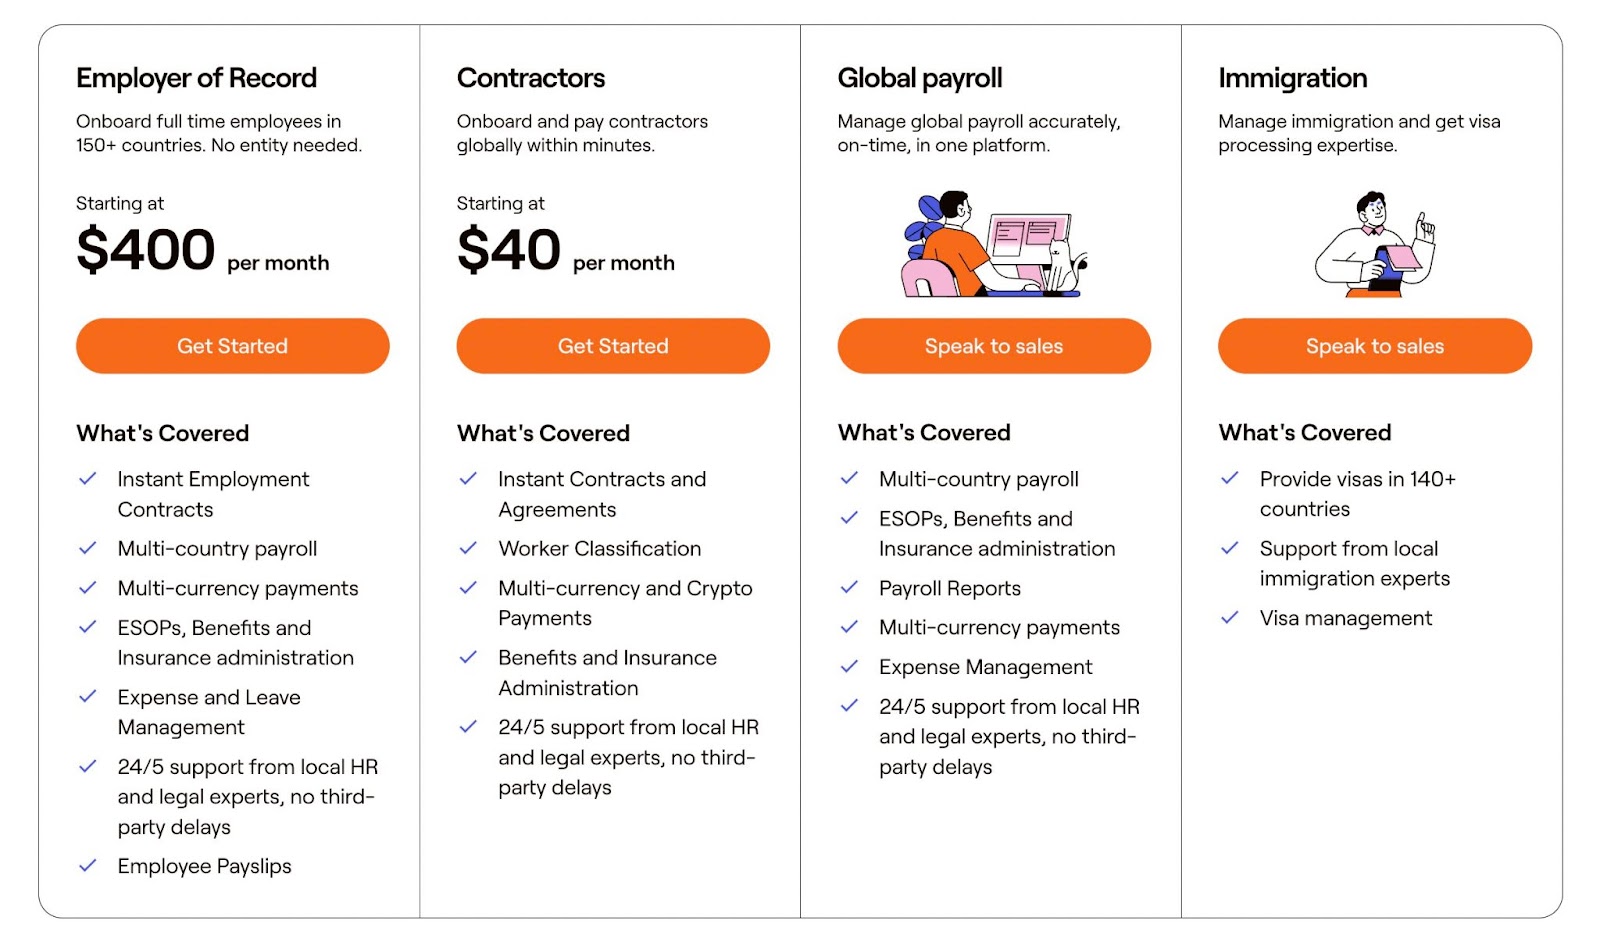Click Get Started under Contractors plan

(x=613, y=346)
